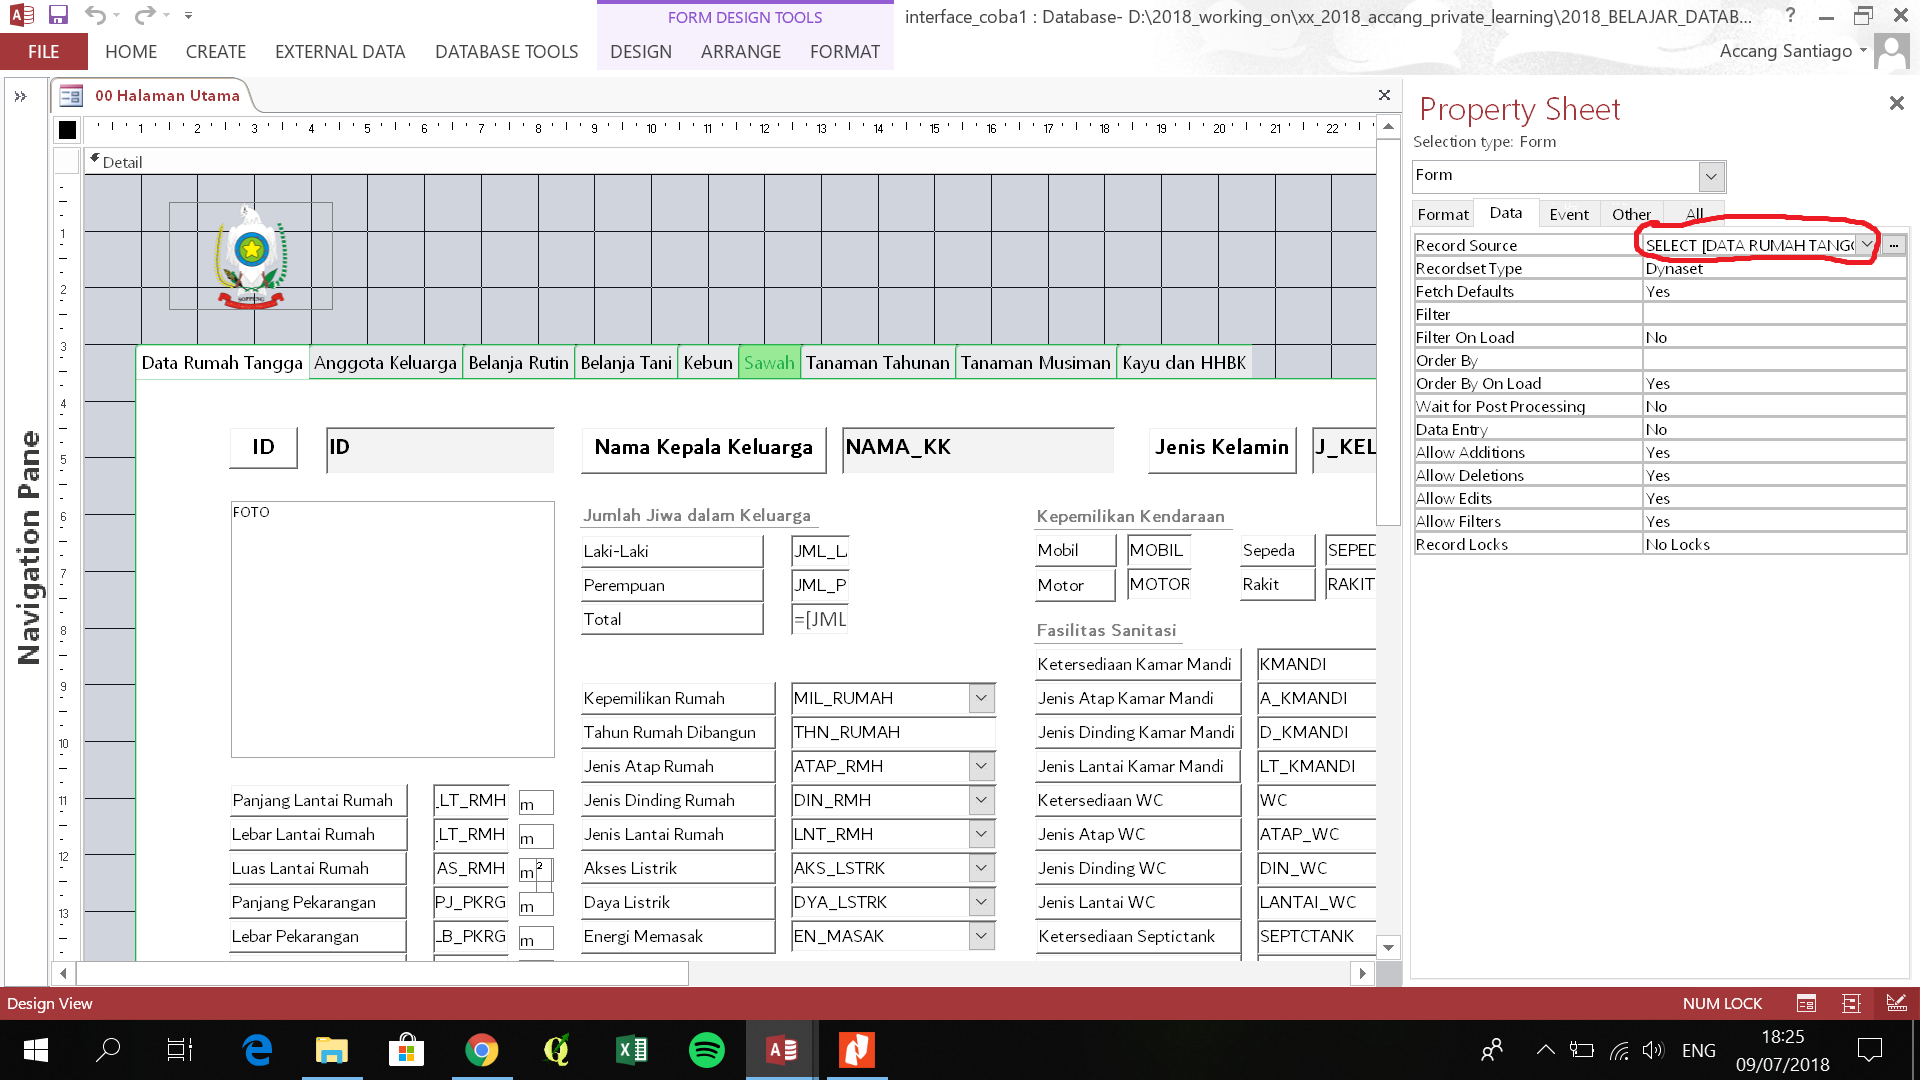
Task: Select the Kayu dan HHBK form tab
Action: coord(1184,363)
